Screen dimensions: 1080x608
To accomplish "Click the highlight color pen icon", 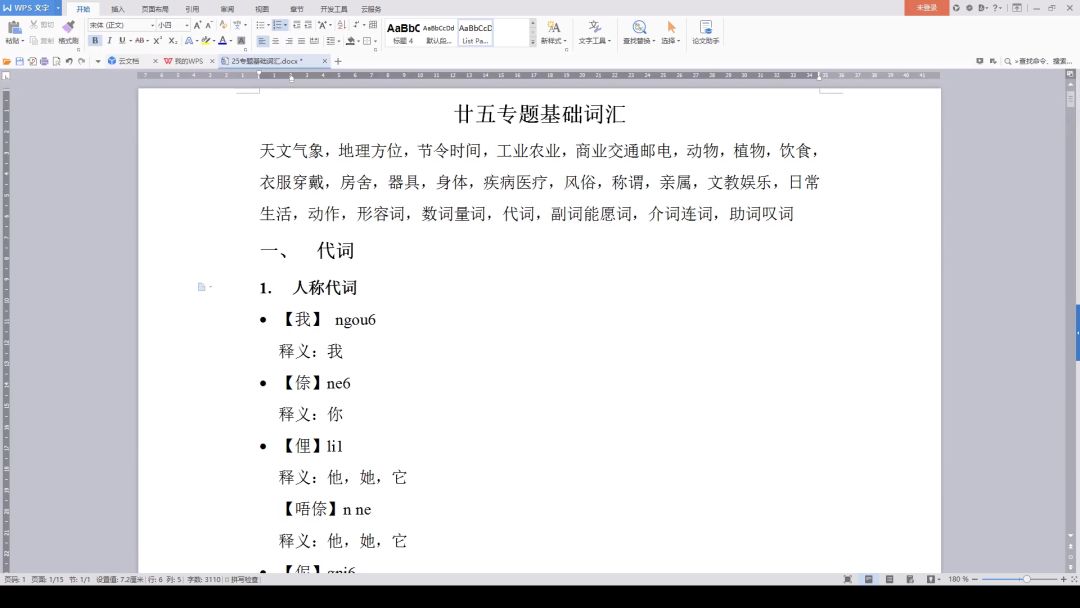I will 205,41.
